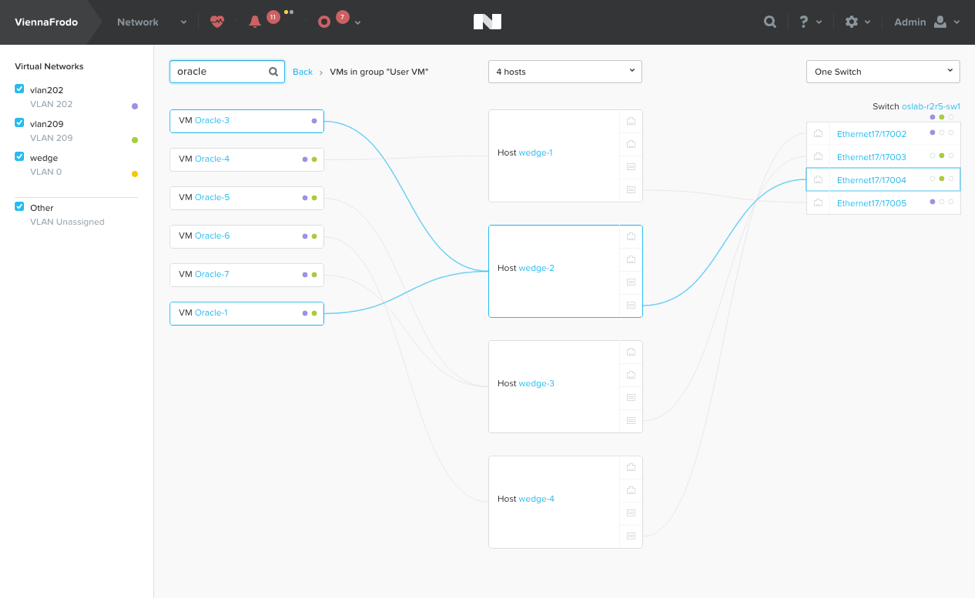Click the search magnifier in the top bar

tap(769, 20)
